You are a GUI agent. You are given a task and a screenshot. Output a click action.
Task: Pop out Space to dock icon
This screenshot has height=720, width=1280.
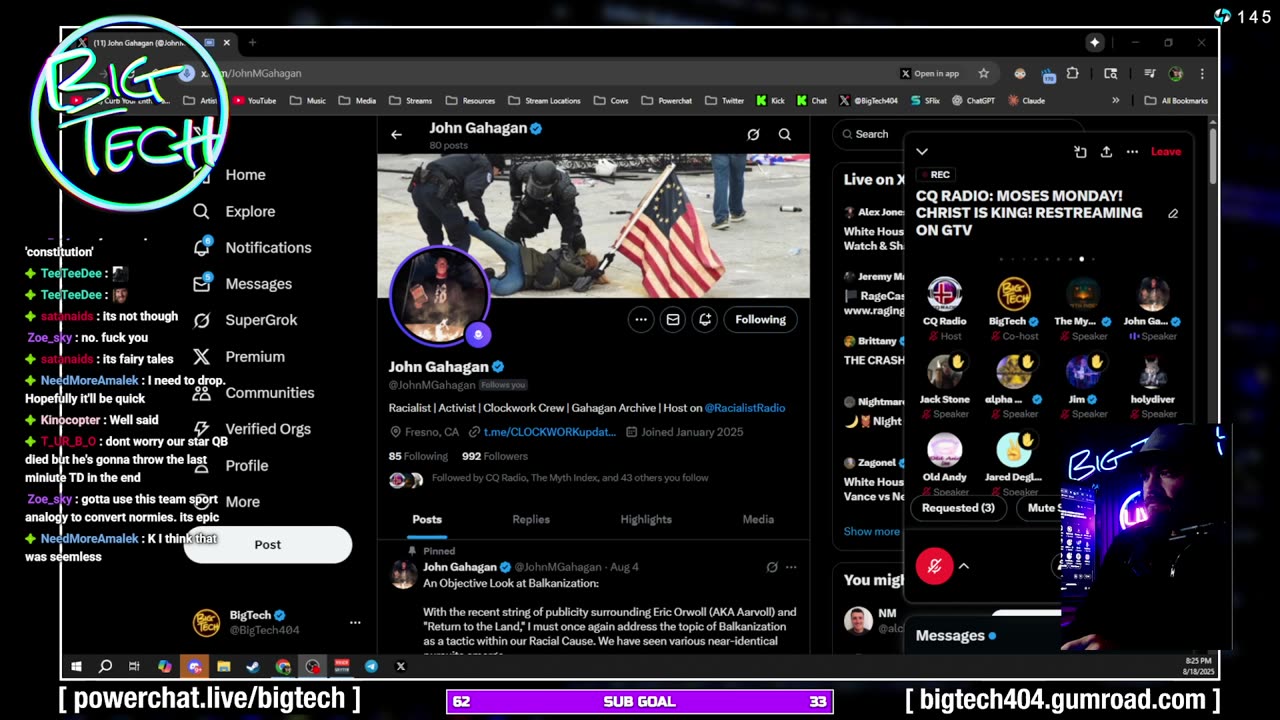[1080, 152]
